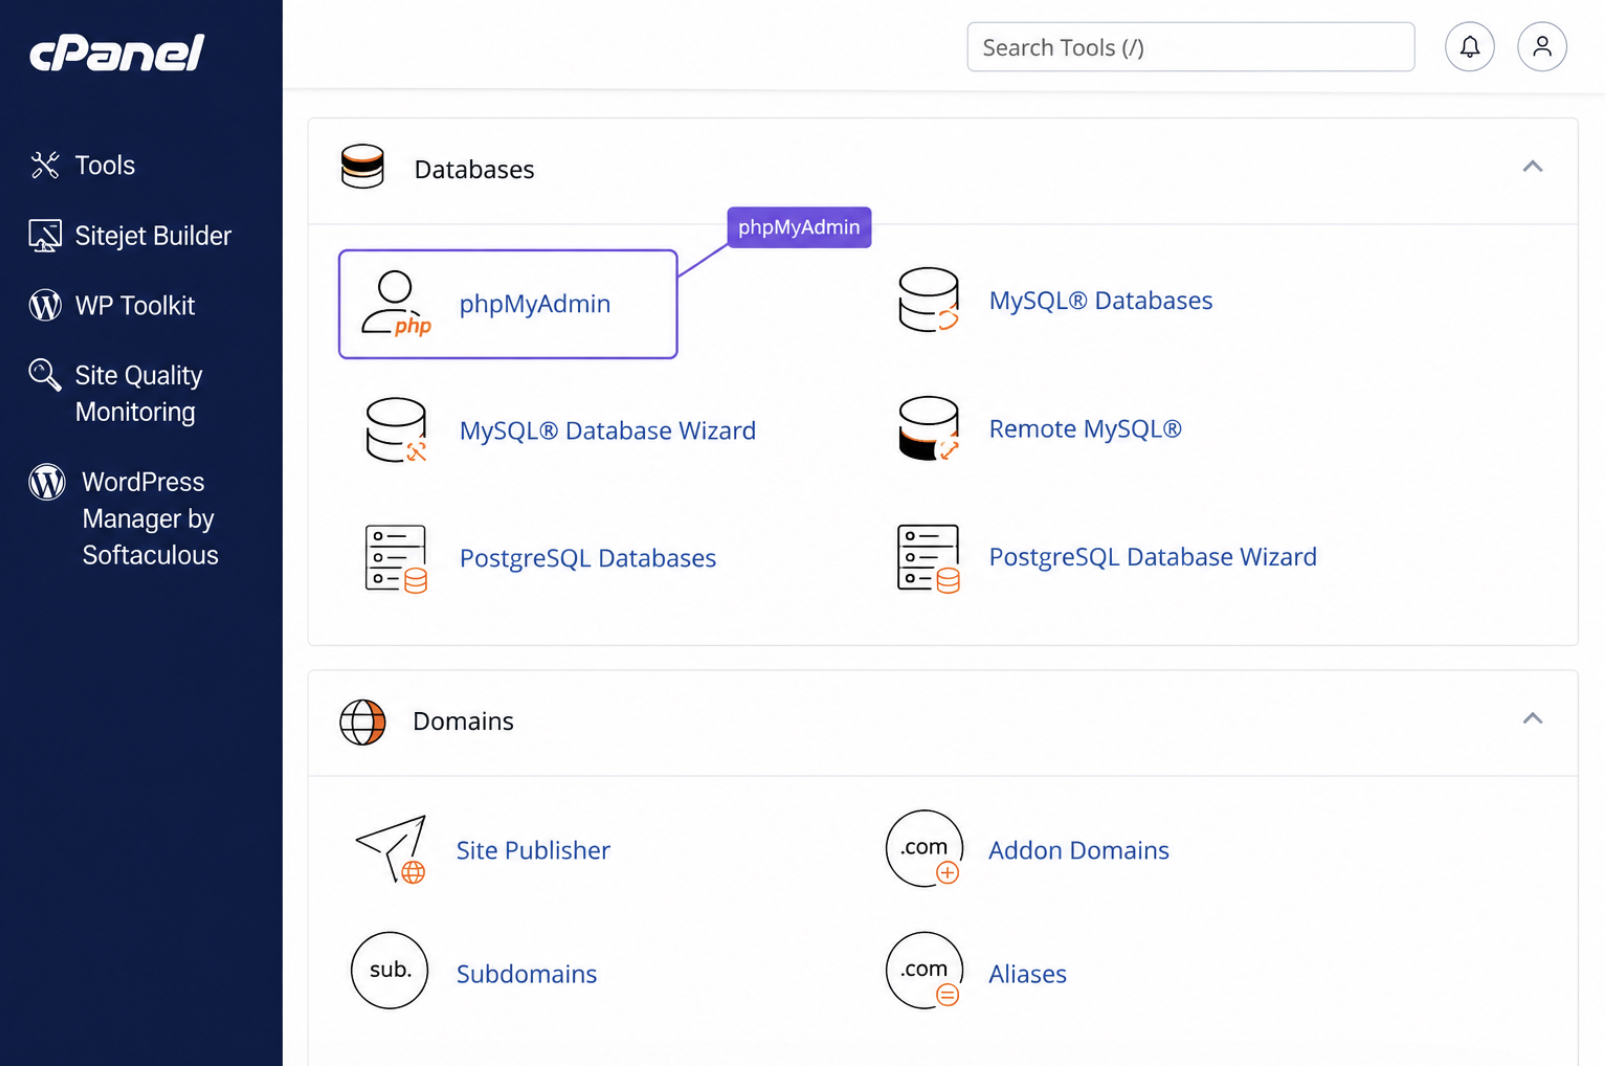1605x1066 pixels.
Task: Open the Remote MySQL® link
Action: (x=1085, y=428)
